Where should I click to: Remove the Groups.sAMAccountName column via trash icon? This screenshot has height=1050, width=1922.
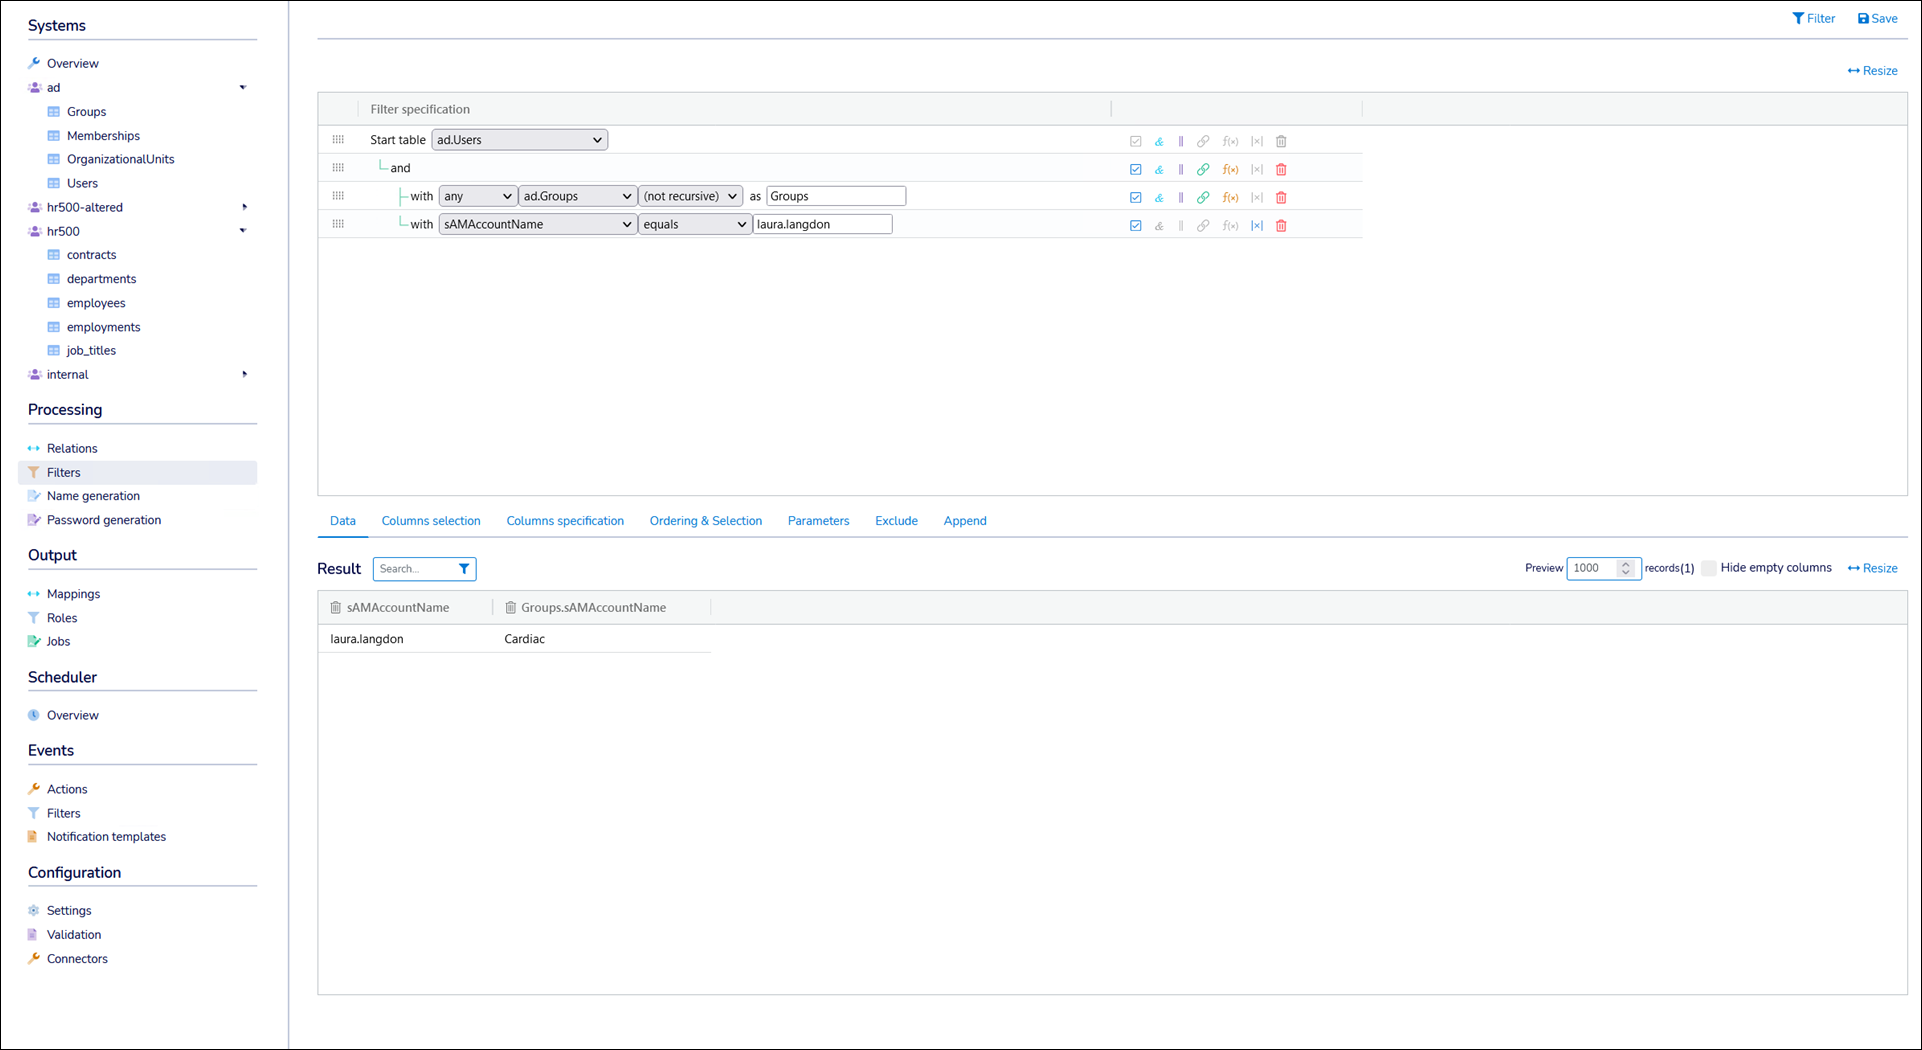pos(511,608)
